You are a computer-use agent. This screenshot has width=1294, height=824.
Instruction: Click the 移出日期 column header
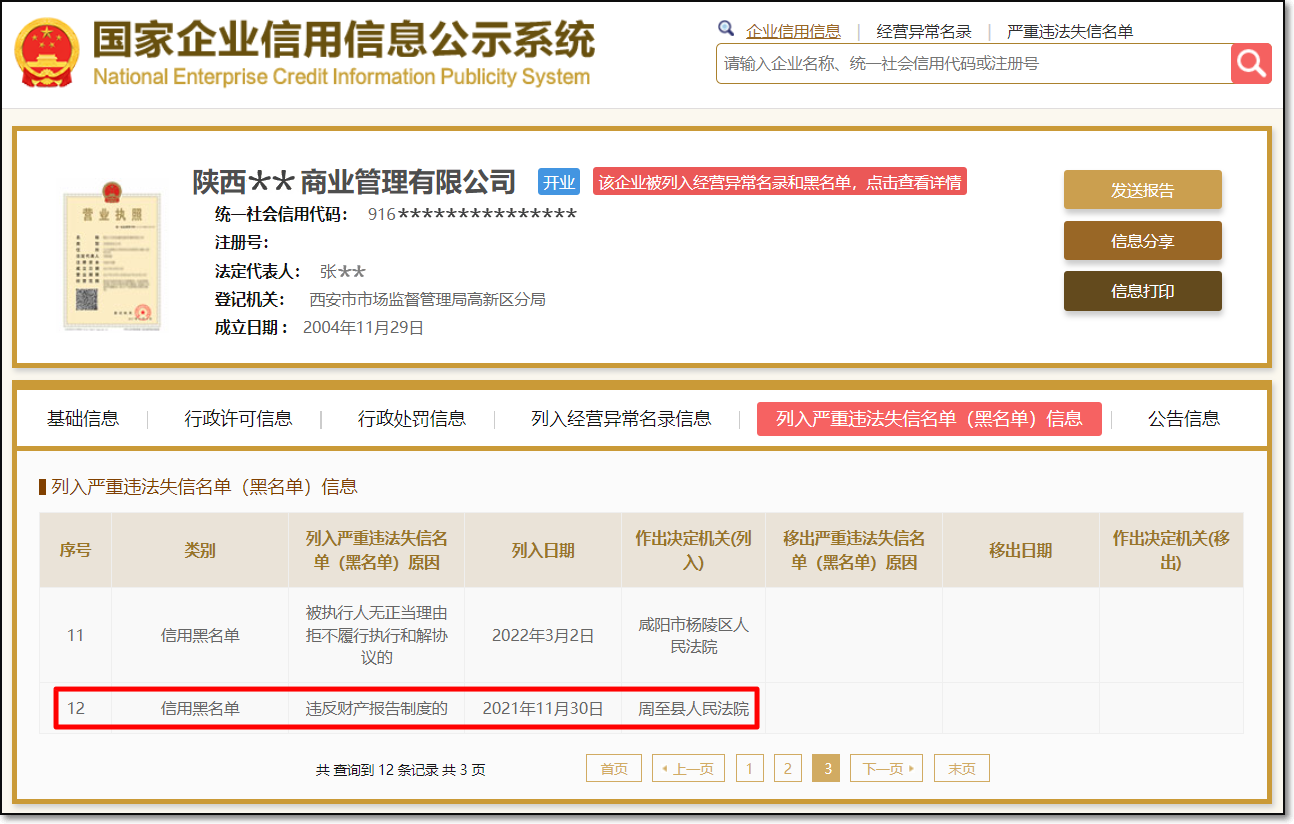click(1020, 550)
